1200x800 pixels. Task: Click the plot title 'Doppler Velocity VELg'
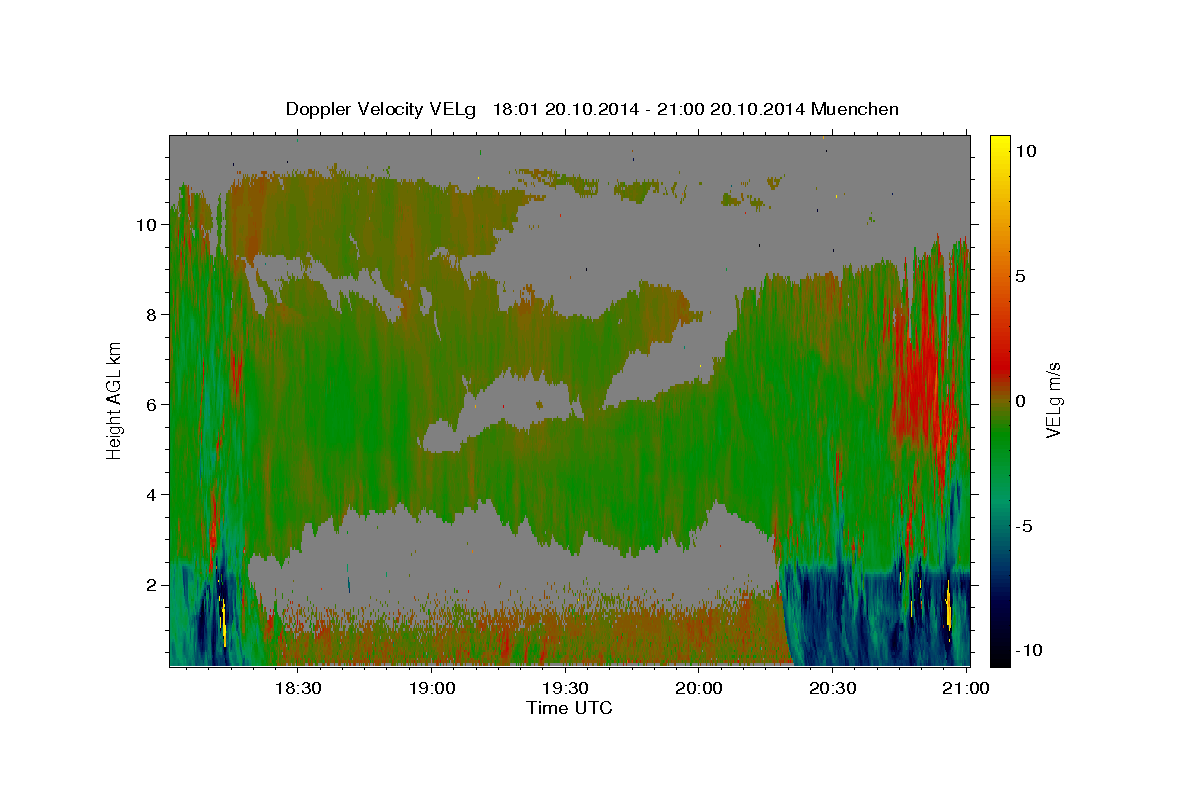[x=382, y=109]
